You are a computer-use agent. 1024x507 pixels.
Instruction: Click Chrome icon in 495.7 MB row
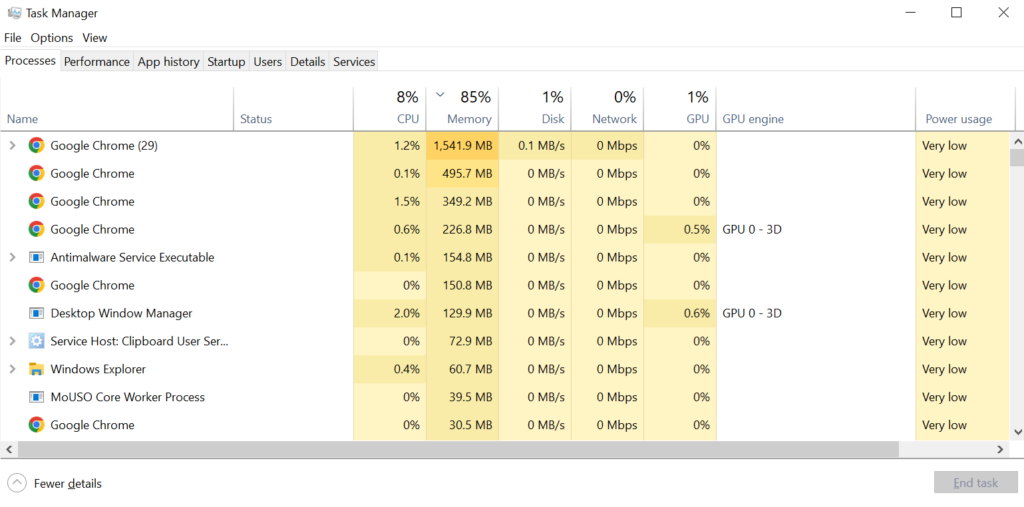coord(37,174)
